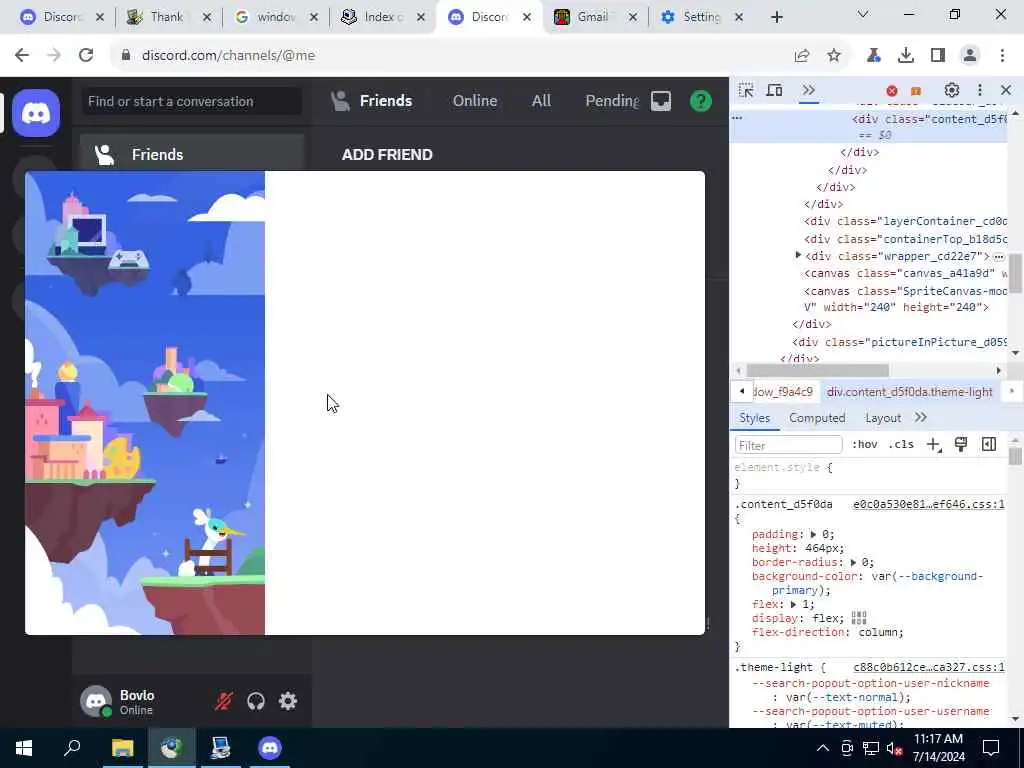Open e0c0a530e81…ef646.css:1 source link
Viewport: 1024px width, 768px height.
[929, 504]
